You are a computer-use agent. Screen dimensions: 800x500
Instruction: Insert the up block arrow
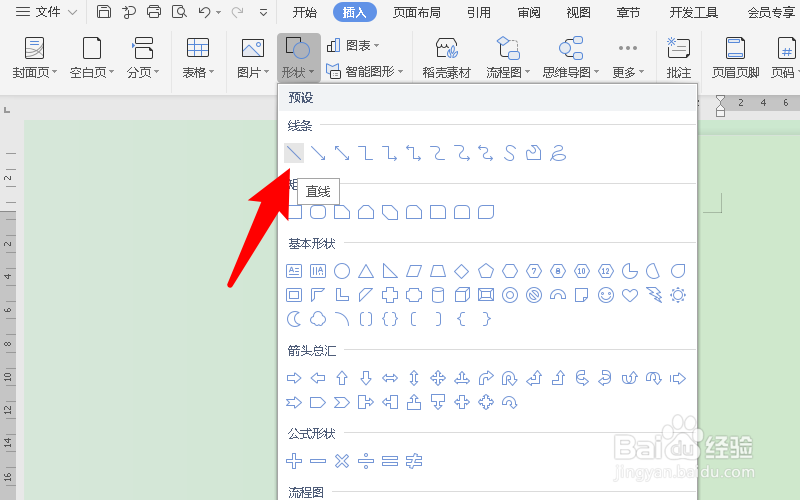pyautogui.click(x=342, y=378)
